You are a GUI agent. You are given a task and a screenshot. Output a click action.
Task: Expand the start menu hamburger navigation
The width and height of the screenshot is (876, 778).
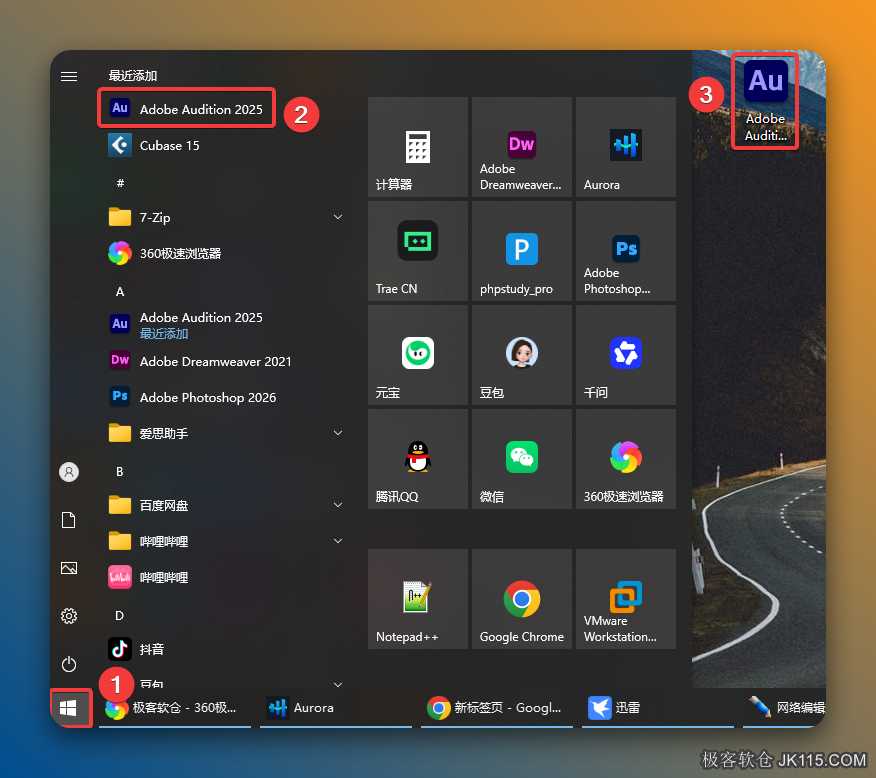(x=69, y=76)
